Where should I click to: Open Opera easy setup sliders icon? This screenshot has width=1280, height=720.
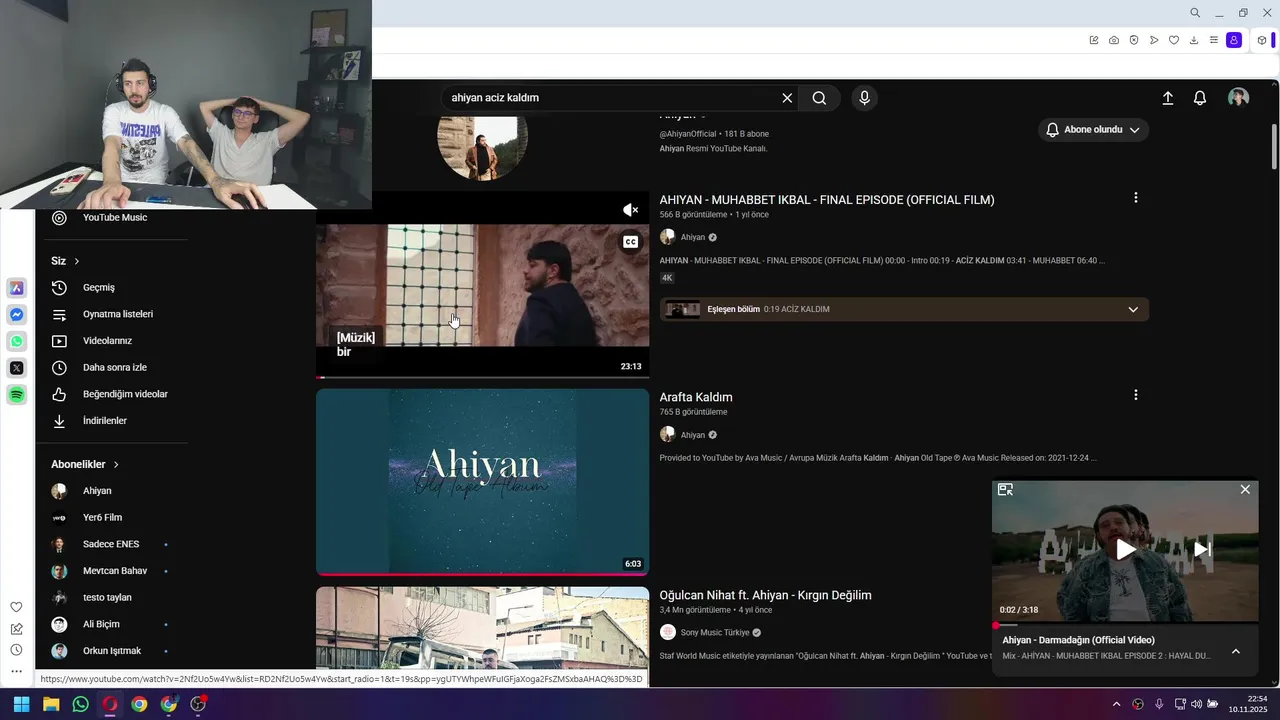(1214, 40)
